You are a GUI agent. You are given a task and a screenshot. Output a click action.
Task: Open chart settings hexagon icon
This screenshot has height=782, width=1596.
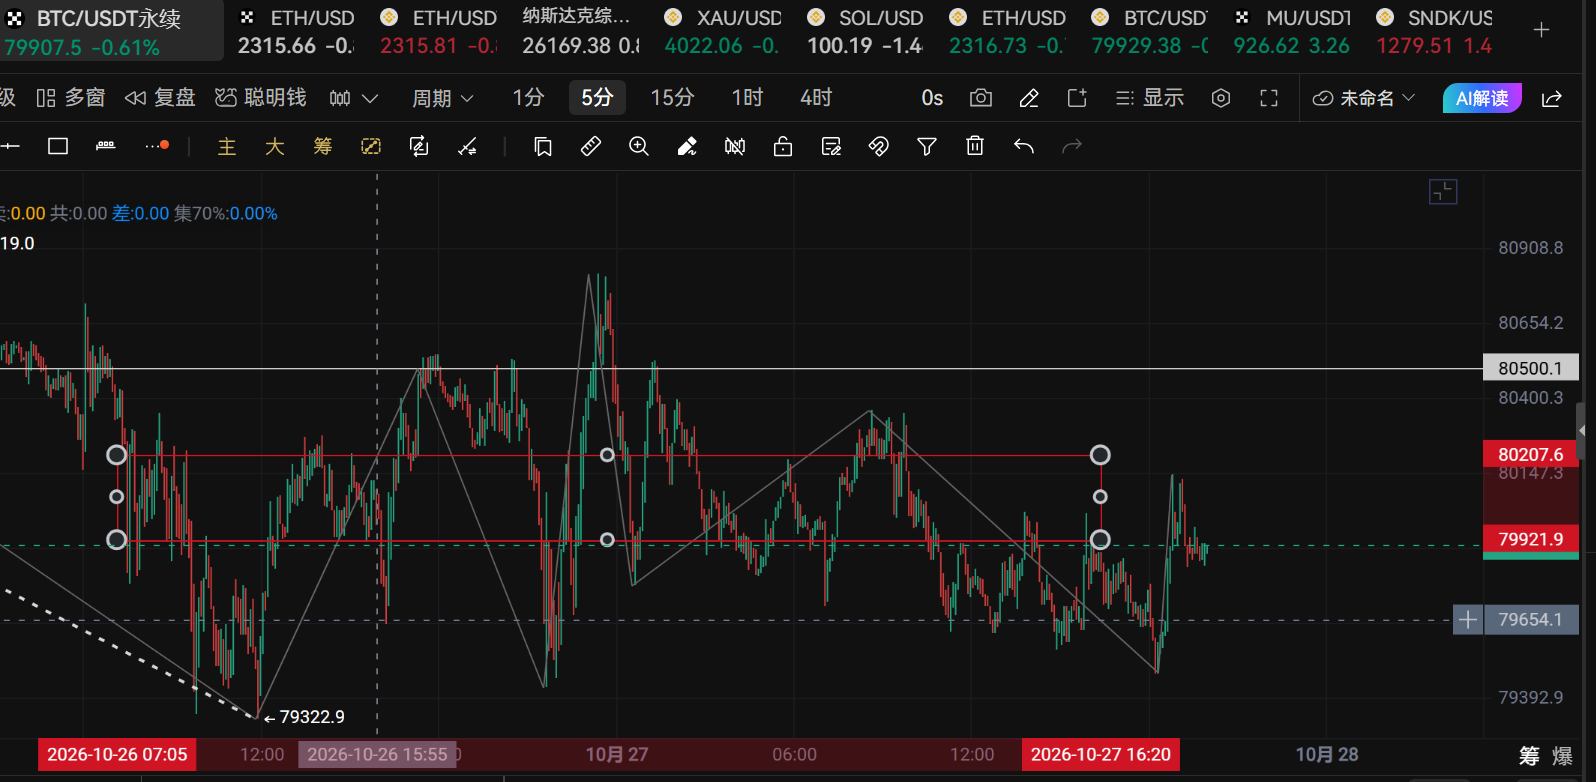pyautogui.click(x=1221, y=98)
